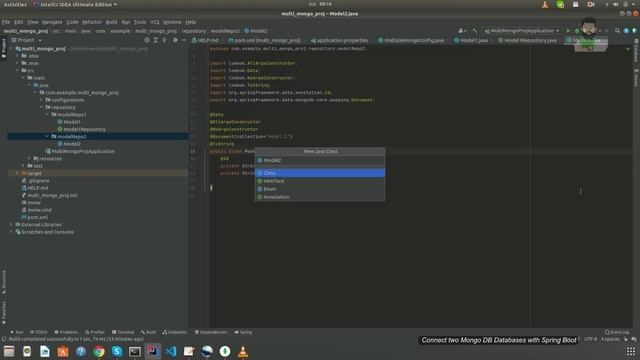Switch to Model1Repository.java editor tab
The width and height of the screenshot is (640, 360).
click(x=527, y=40)
